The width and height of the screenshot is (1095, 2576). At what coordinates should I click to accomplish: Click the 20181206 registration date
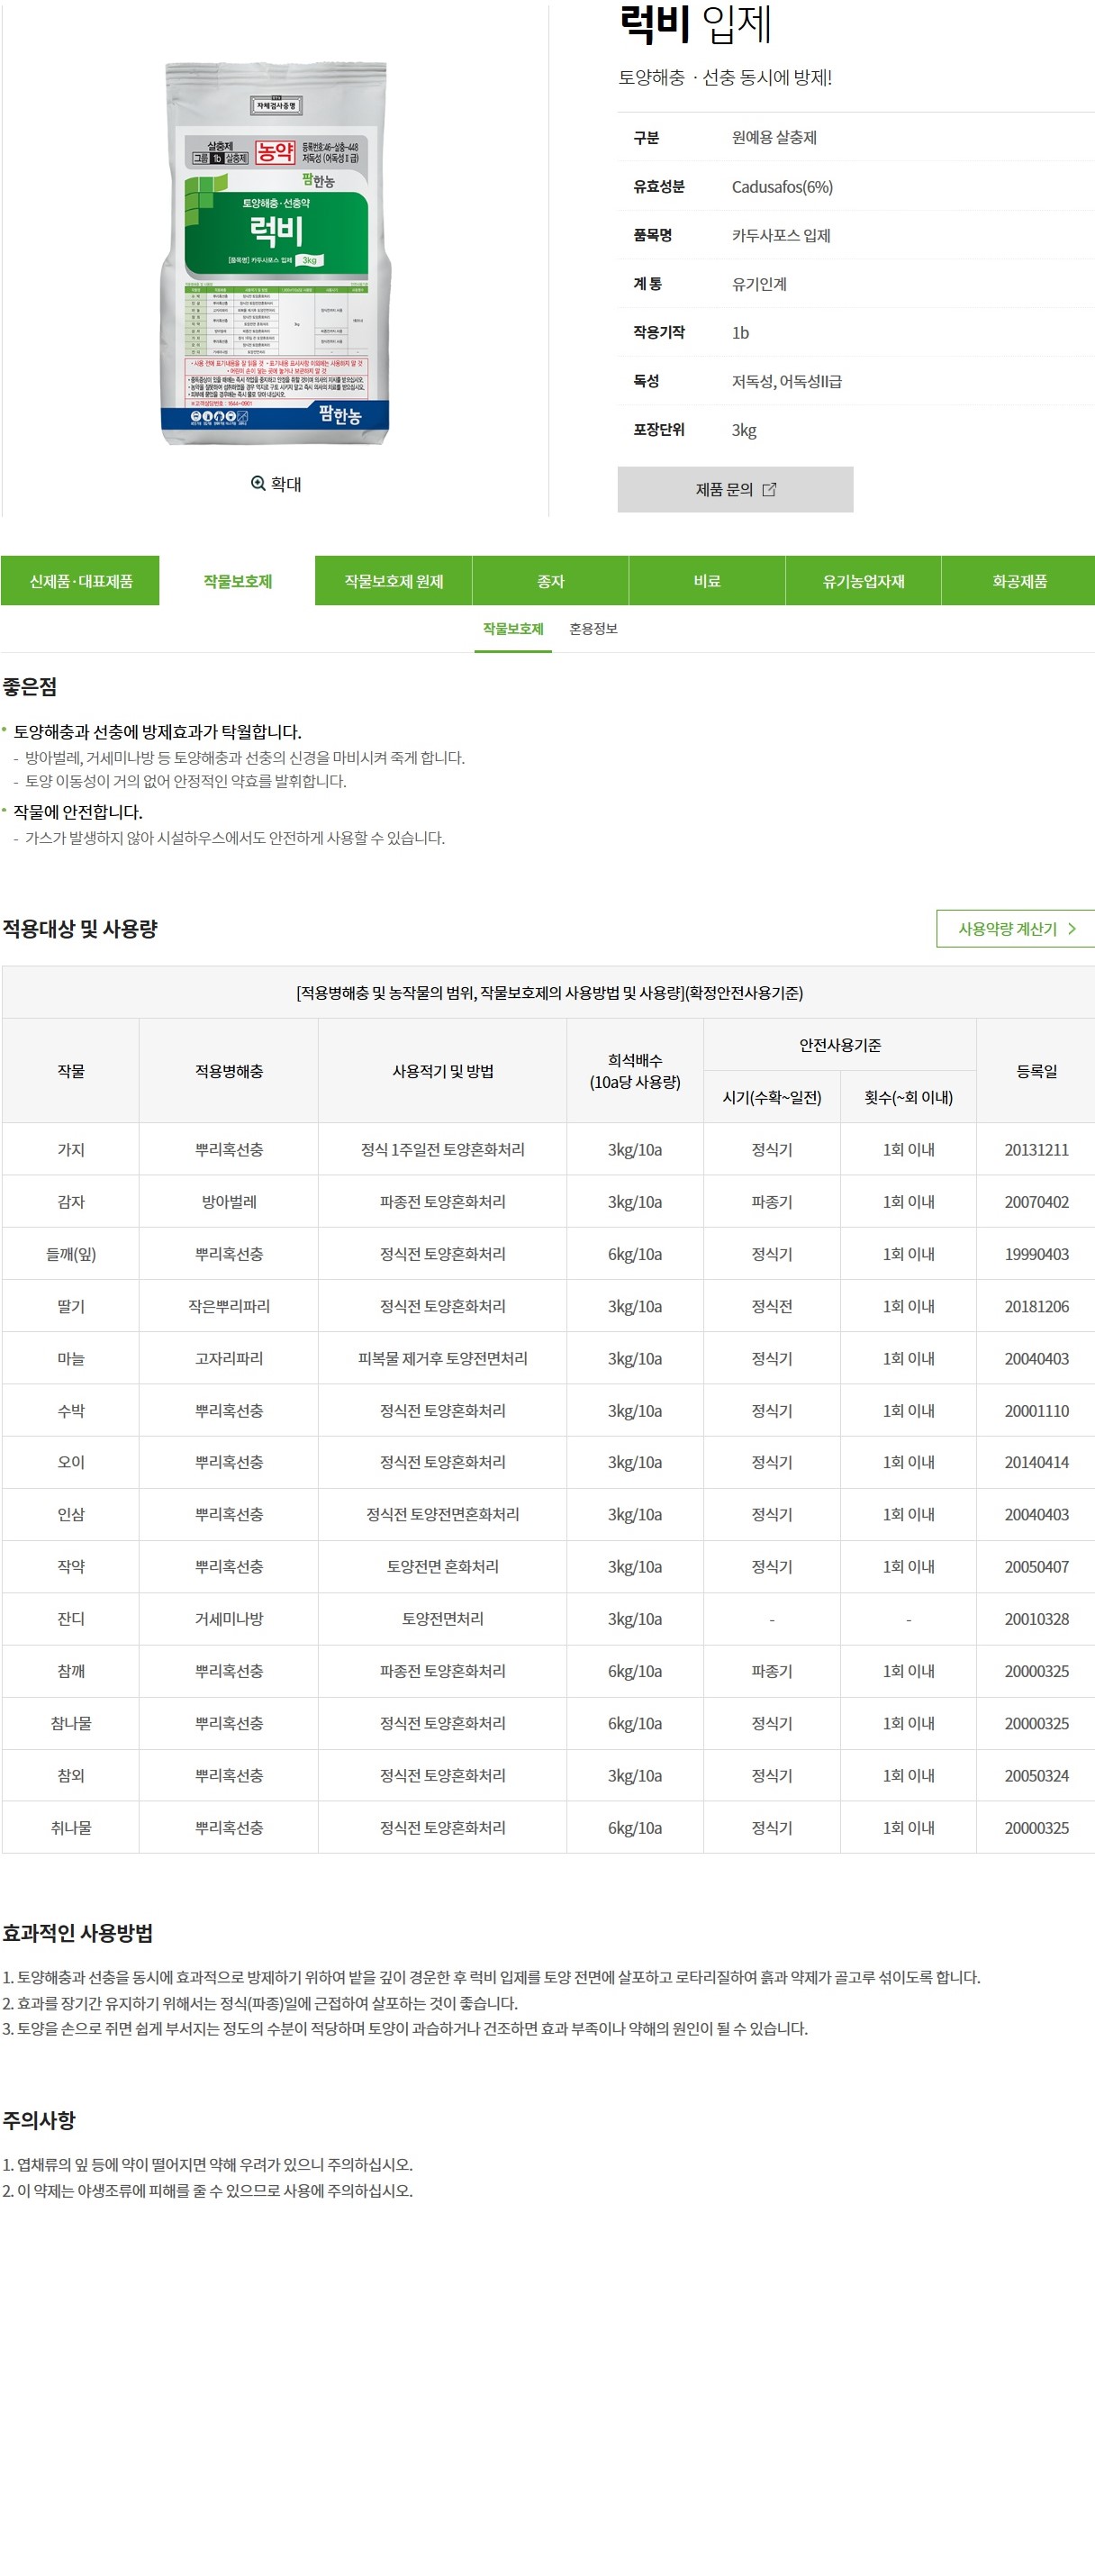pyautogui.click(x=1037, y=1306)
